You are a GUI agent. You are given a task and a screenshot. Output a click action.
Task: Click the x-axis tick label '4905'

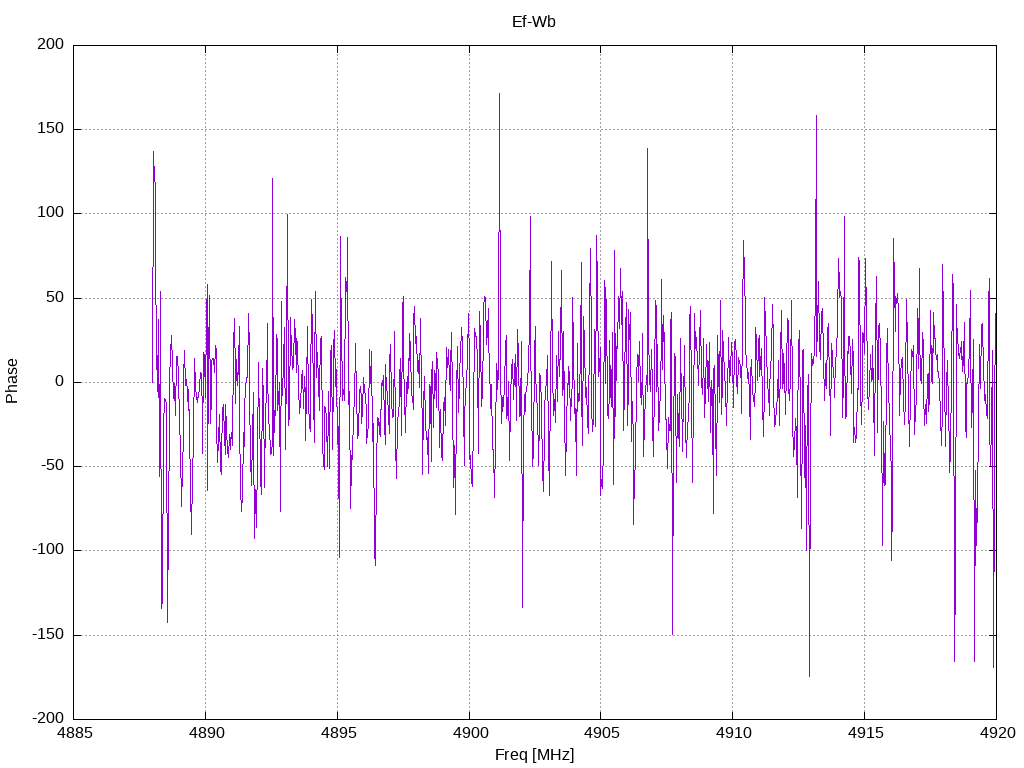(601, 733)
